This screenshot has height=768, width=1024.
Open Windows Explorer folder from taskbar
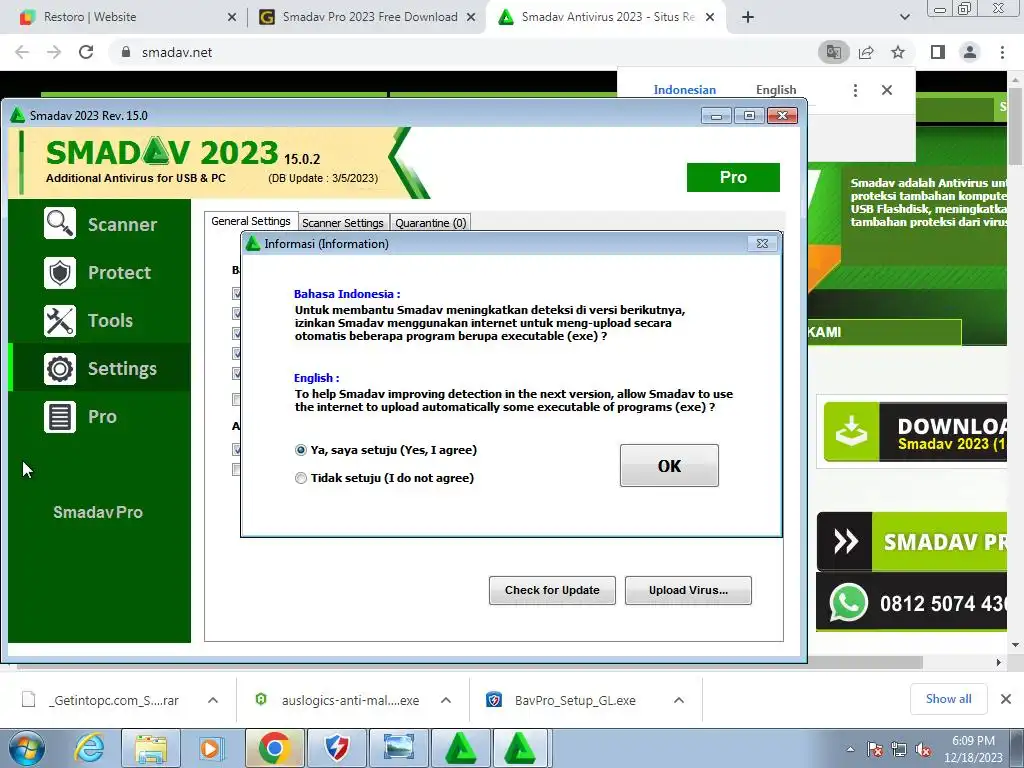[151, 748]
